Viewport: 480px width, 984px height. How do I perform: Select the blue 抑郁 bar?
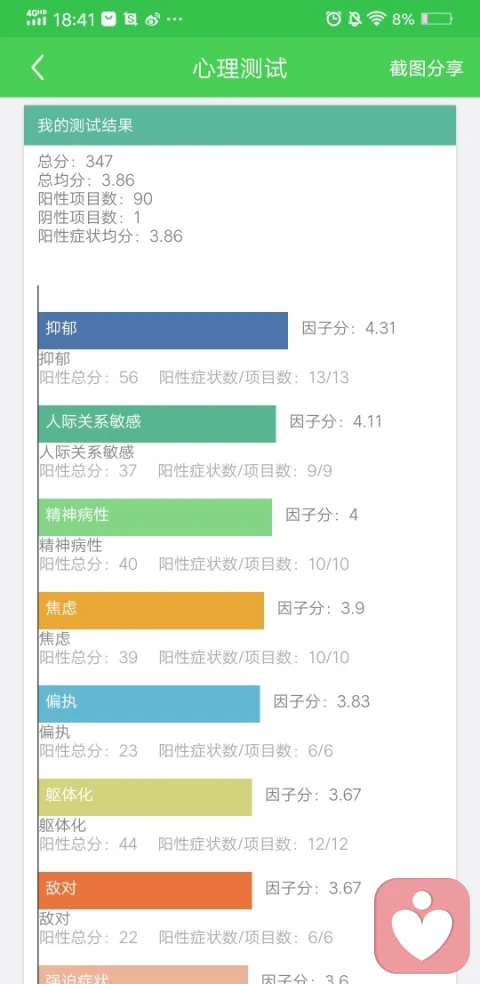tap(163, 330)
